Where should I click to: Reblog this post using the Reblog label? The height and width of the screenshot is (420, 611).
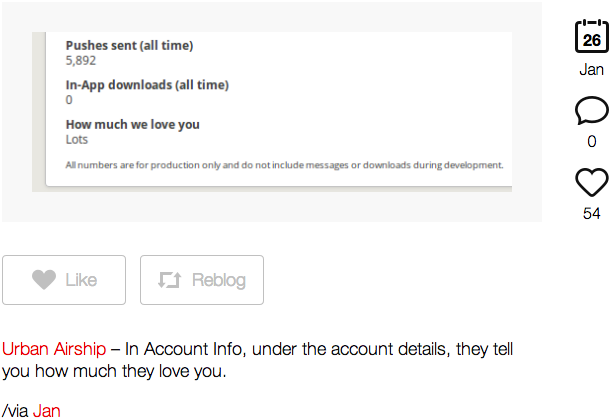click(x=219, y=280)
